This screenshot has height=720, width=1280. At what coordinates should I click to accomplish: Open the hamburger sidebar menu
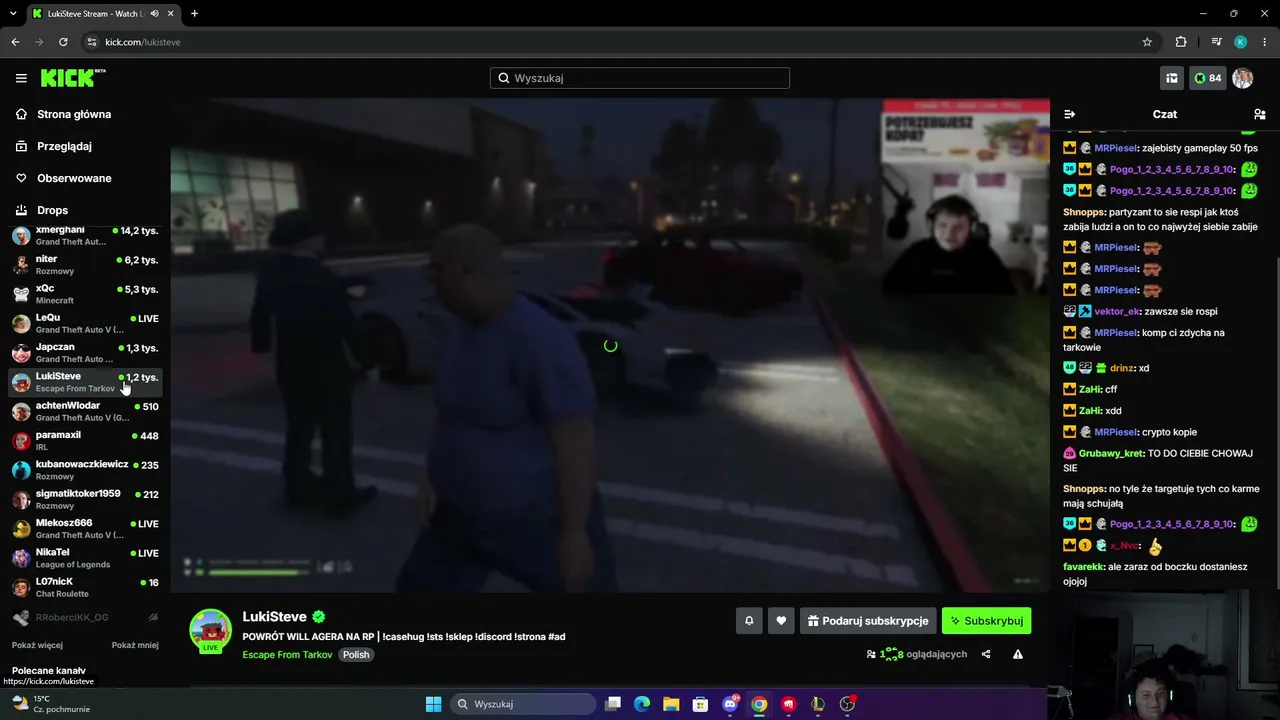tap(21, 78)
